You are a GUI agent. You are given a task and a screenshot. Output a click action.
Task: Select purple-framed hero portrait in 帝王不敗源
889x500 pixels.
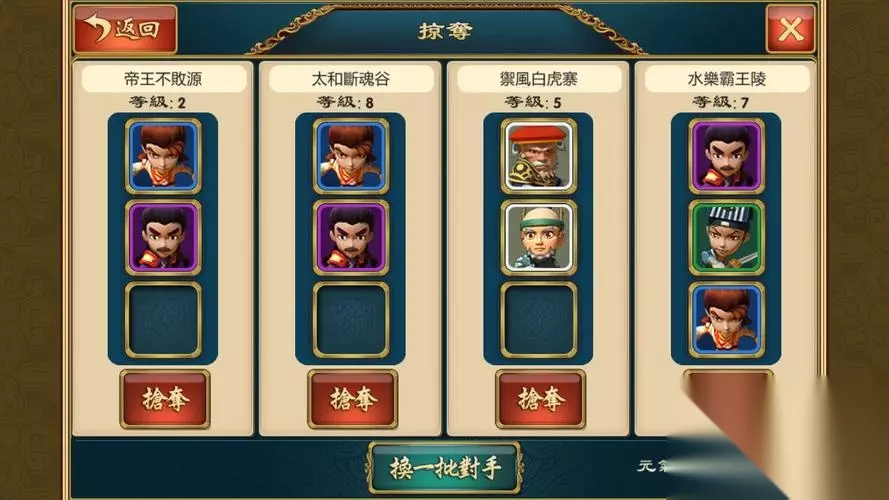click(x=163, y=238)
